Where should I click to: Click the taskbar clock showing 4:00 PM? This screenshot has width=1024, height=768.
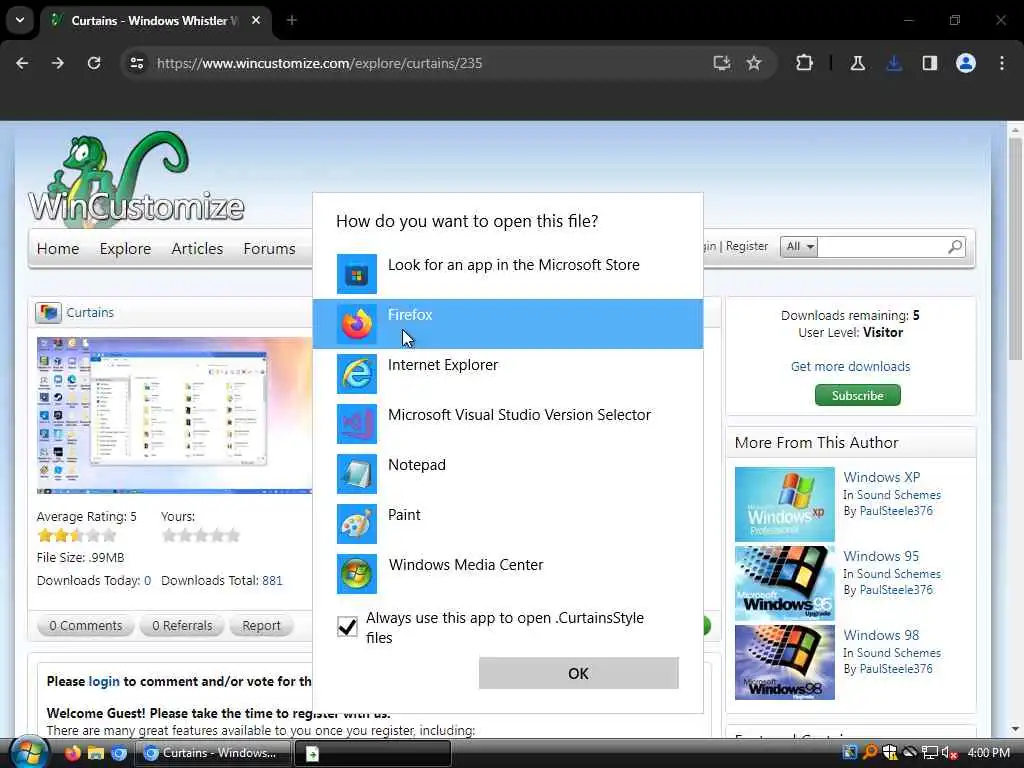(x=989, y=753)
